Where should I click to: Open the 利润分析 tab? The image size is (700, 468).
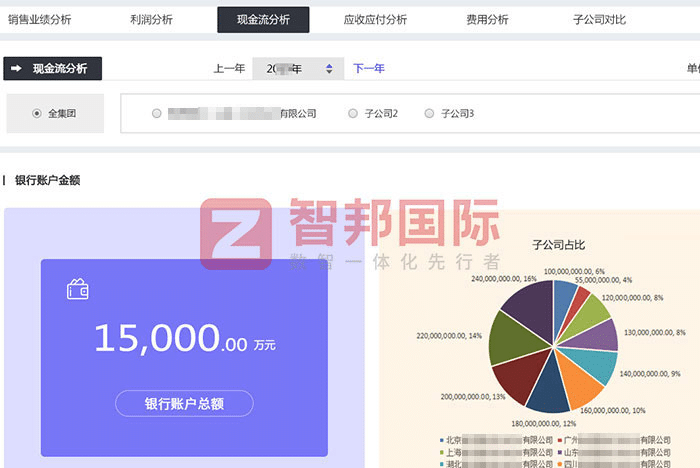151,19
